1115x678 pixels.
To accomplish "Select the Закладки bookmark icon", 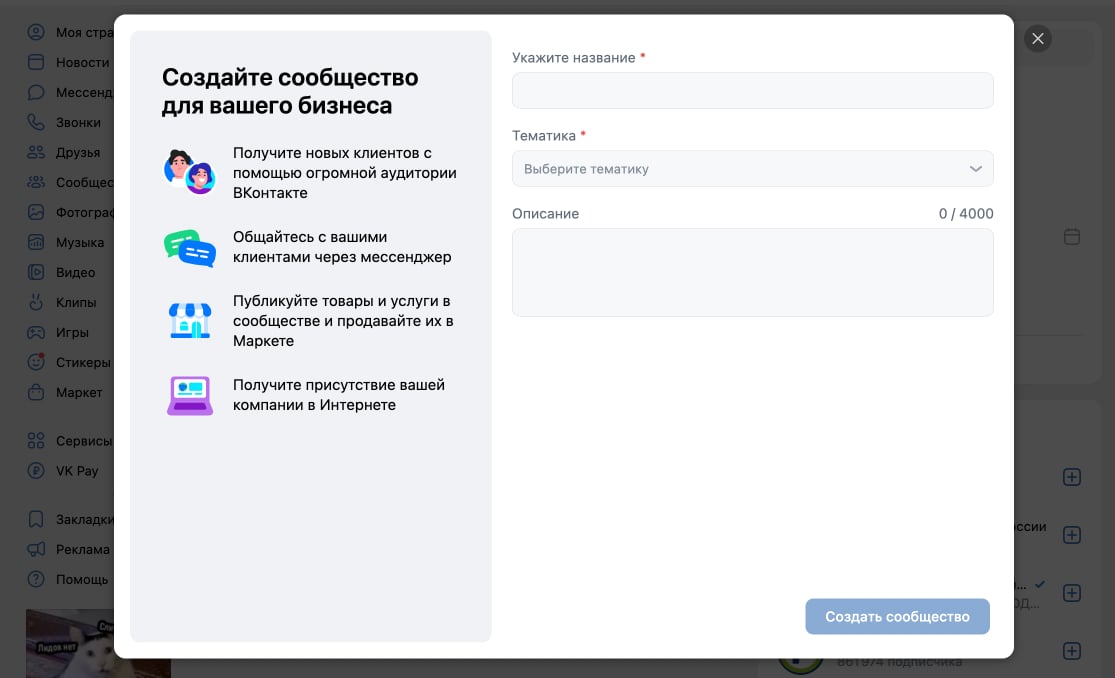I will coord(35,519).
